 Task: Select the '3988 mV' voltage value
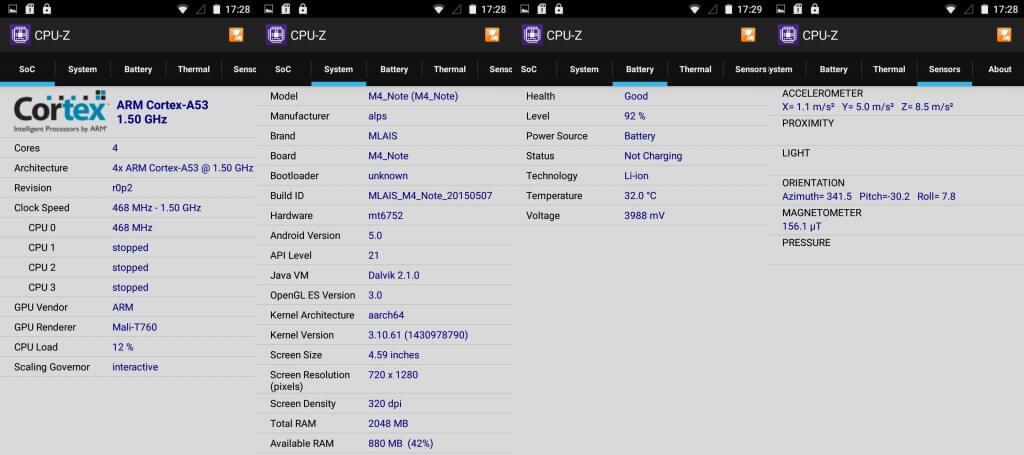[x=645, y=215]
